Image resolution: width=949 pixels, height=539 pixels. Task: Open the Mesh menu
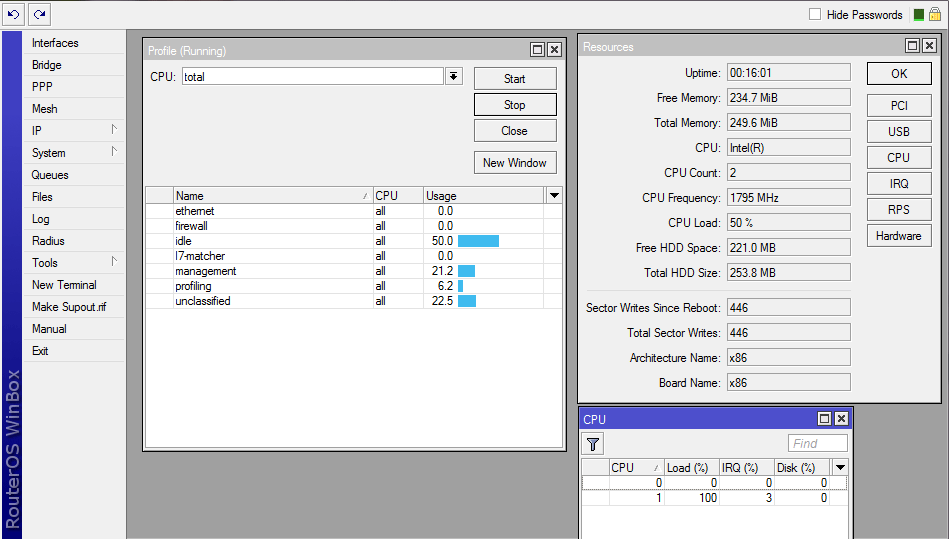pos(45,109)
